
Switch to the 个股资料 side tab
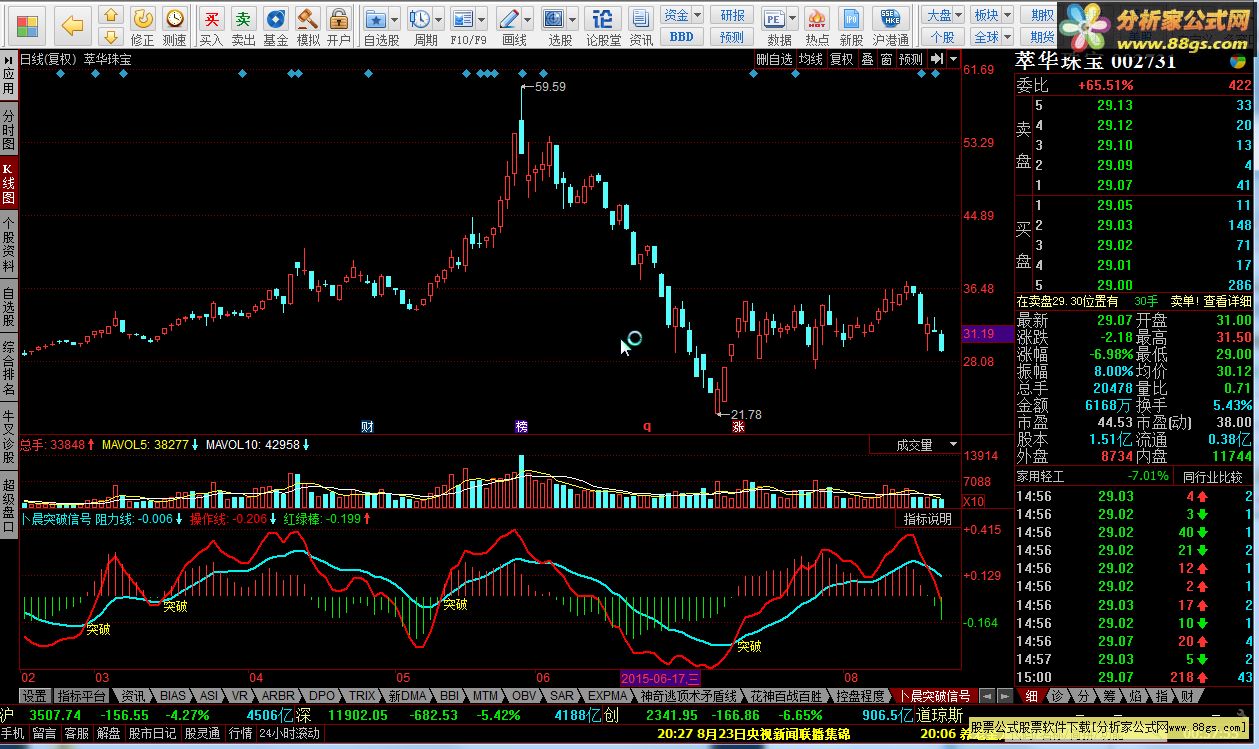click(x=8, y=244)
